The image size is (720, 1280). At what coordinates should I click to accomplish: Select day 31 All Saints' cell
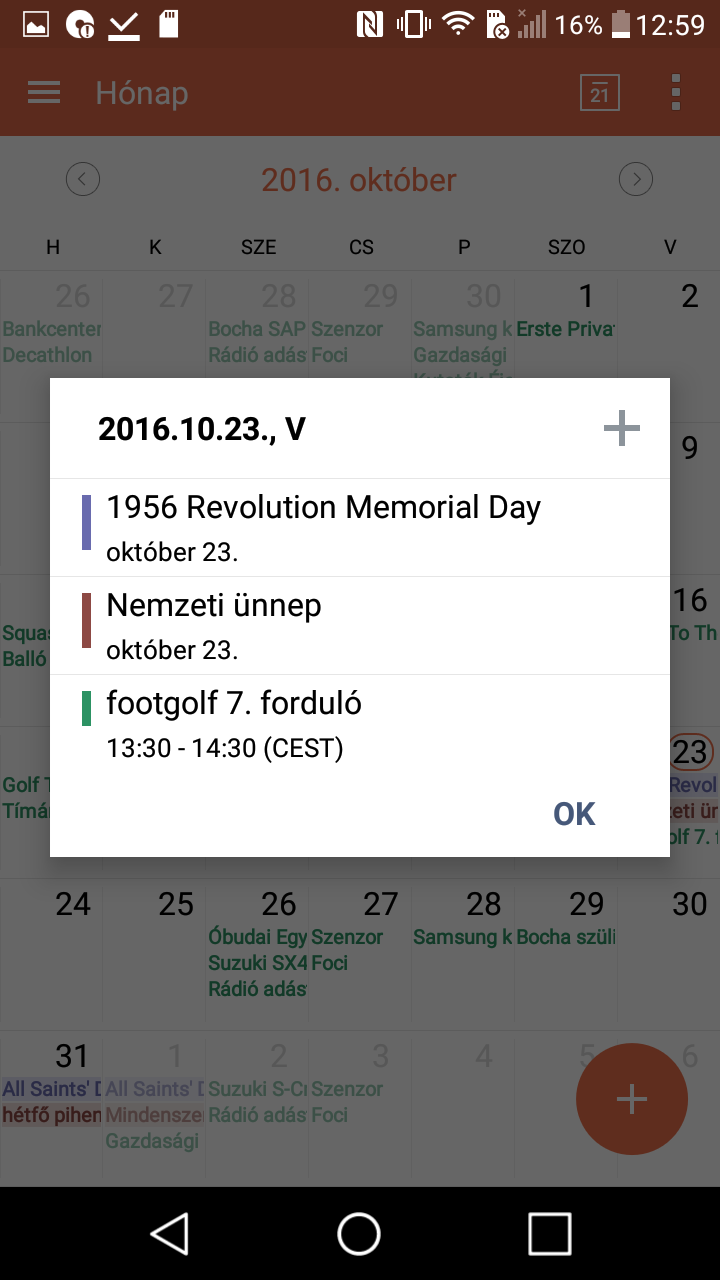tap(52, 1107)
